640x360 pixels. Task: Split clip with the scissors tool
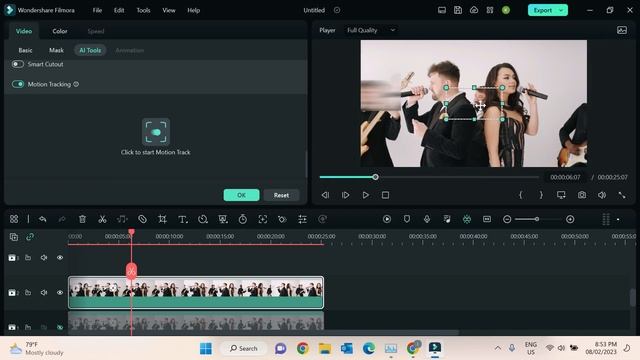(102, 219)
